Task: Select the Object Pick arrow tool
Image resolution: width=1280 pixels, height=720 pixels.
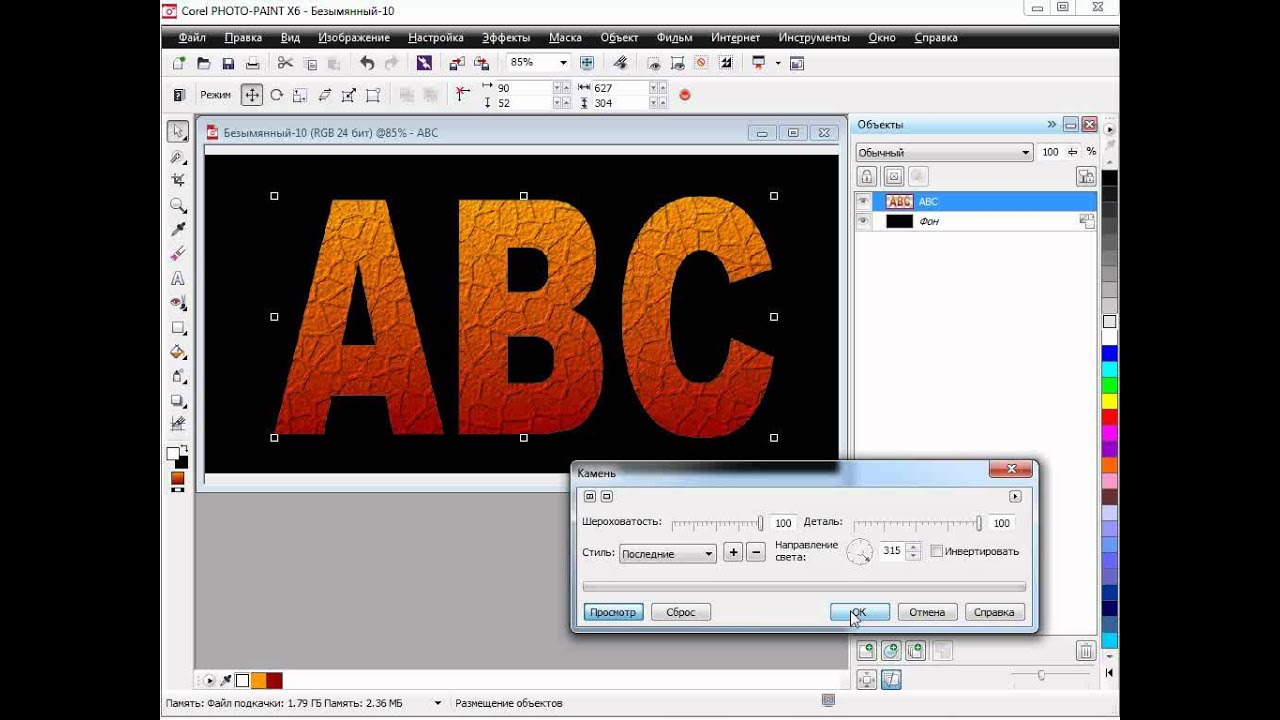Action: pos(178,132)
